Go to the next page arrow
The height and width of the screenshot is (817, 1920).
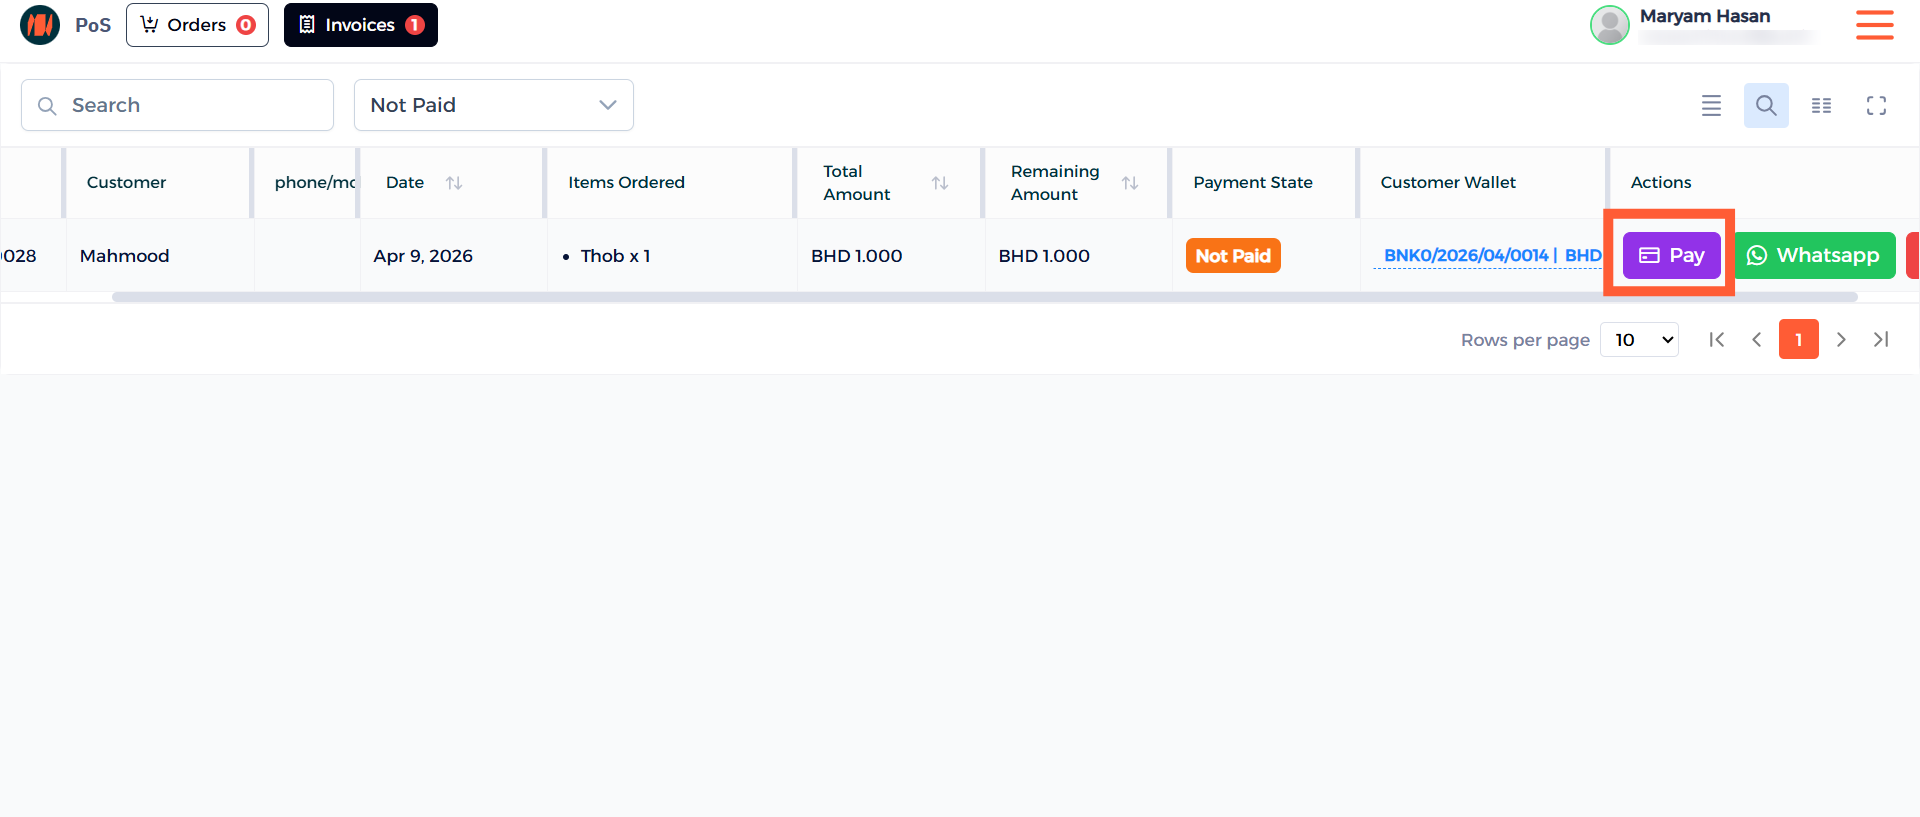point(1840,340)
